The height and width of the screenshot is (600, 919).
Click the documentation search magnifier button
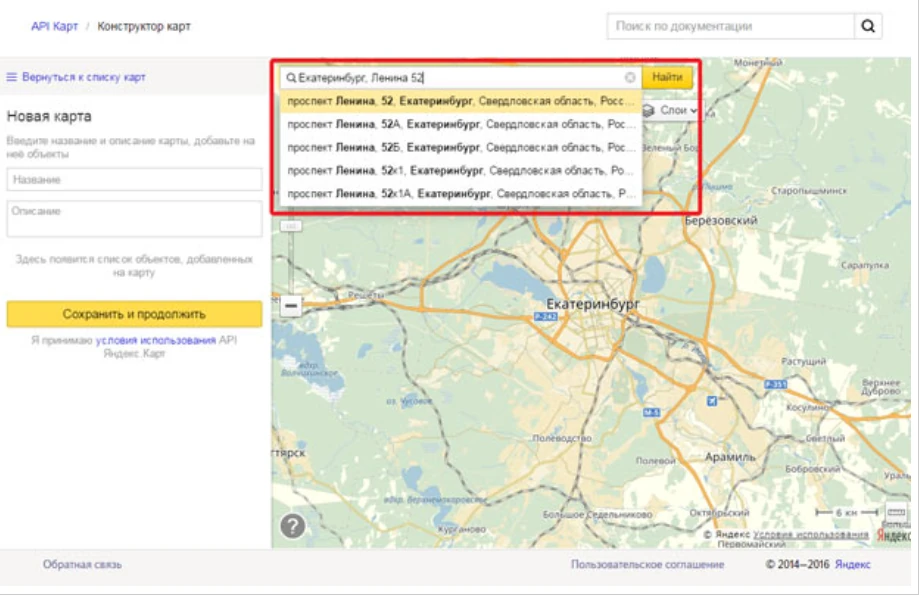867,26
